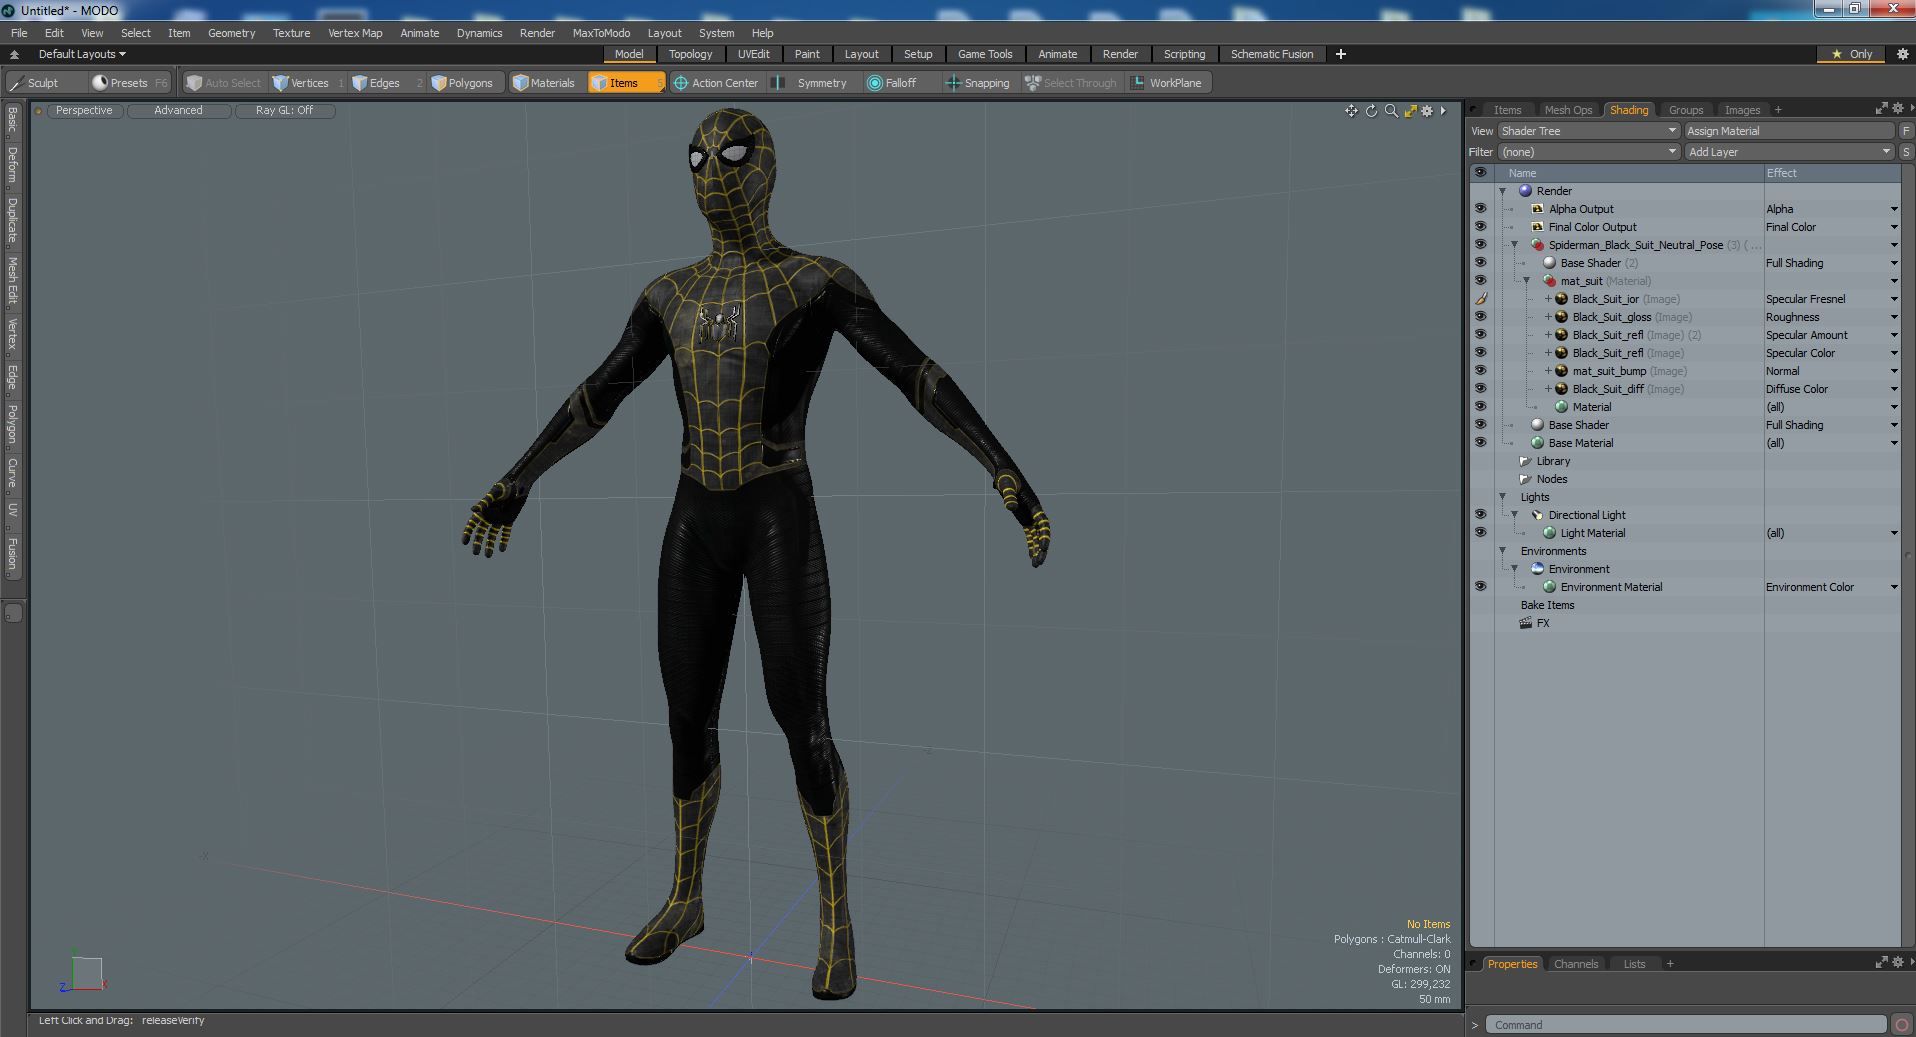Click the Command input field

click(1686, 1025)
